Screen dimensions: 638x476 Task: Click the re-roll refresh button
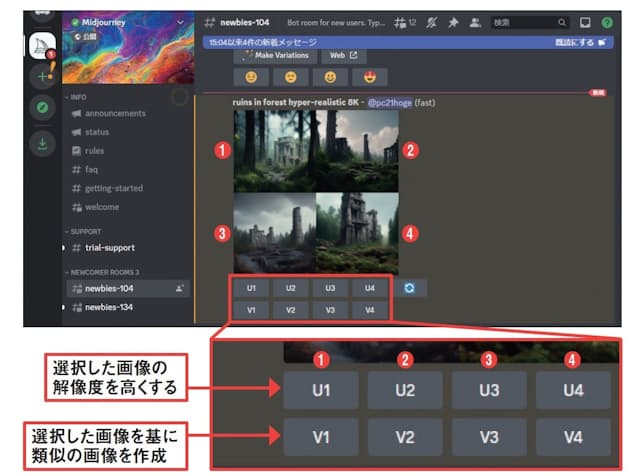click(x=410, y=288)
